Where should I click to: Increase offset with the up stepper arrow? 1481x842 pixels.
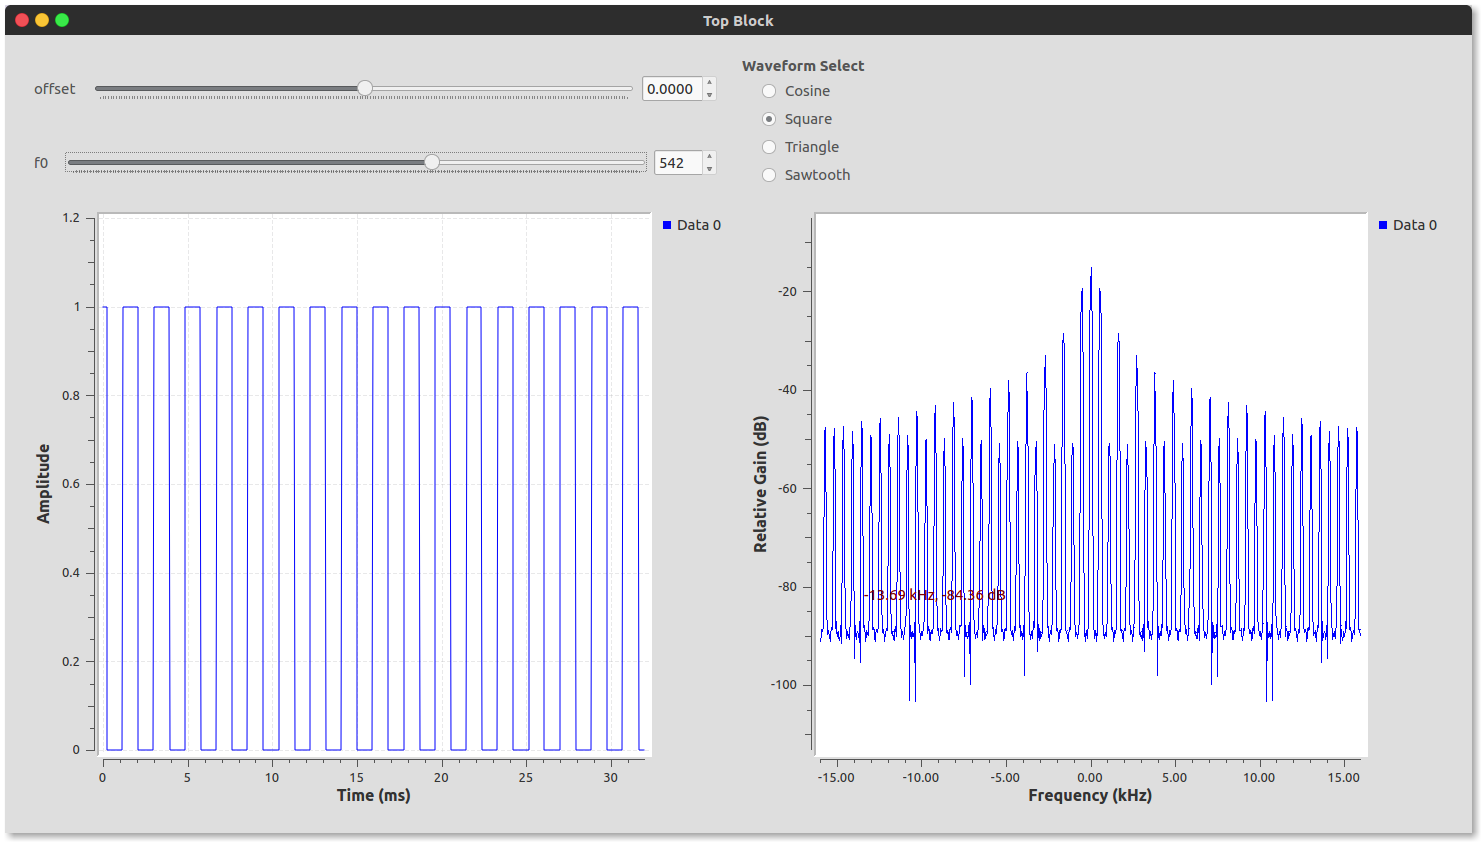(x=709, y=83)
